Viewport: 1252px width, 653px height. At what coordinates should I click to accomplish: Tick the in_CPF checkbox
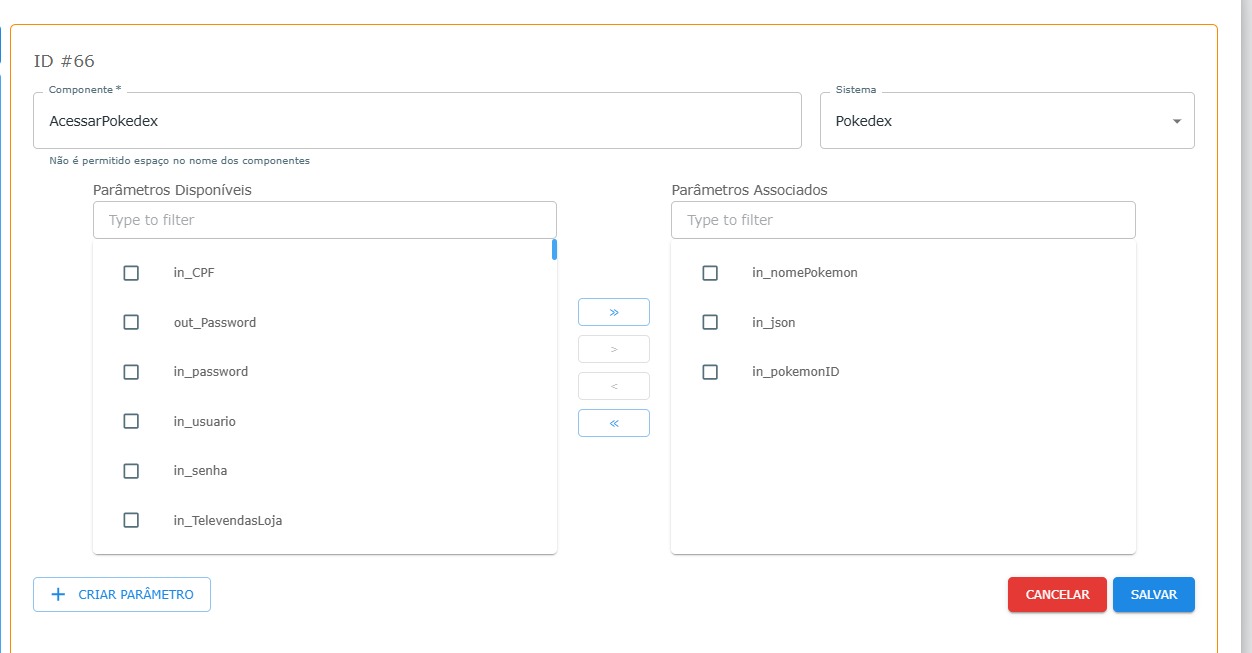131,273
